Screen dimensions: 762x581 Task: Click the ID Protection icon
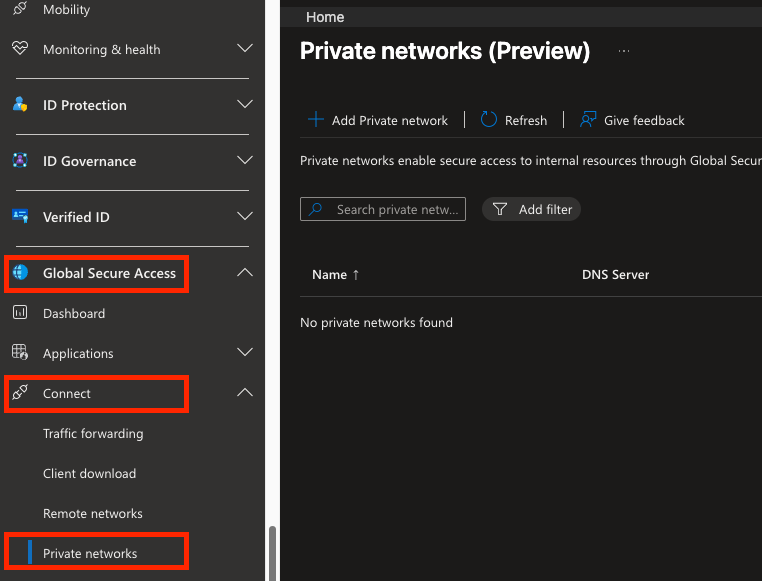[x=20, y=105]
